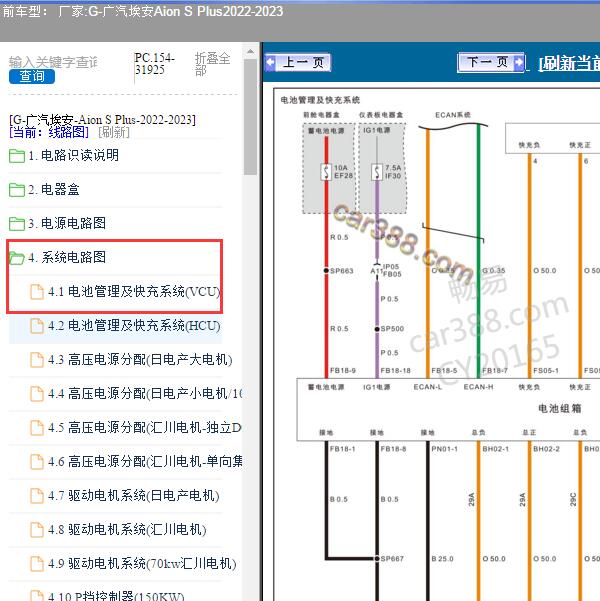Click document icon of 4.8 驱动电机系统(汇川电机)
The width and height of the screenshot is (600, 601).
[37, 530]
